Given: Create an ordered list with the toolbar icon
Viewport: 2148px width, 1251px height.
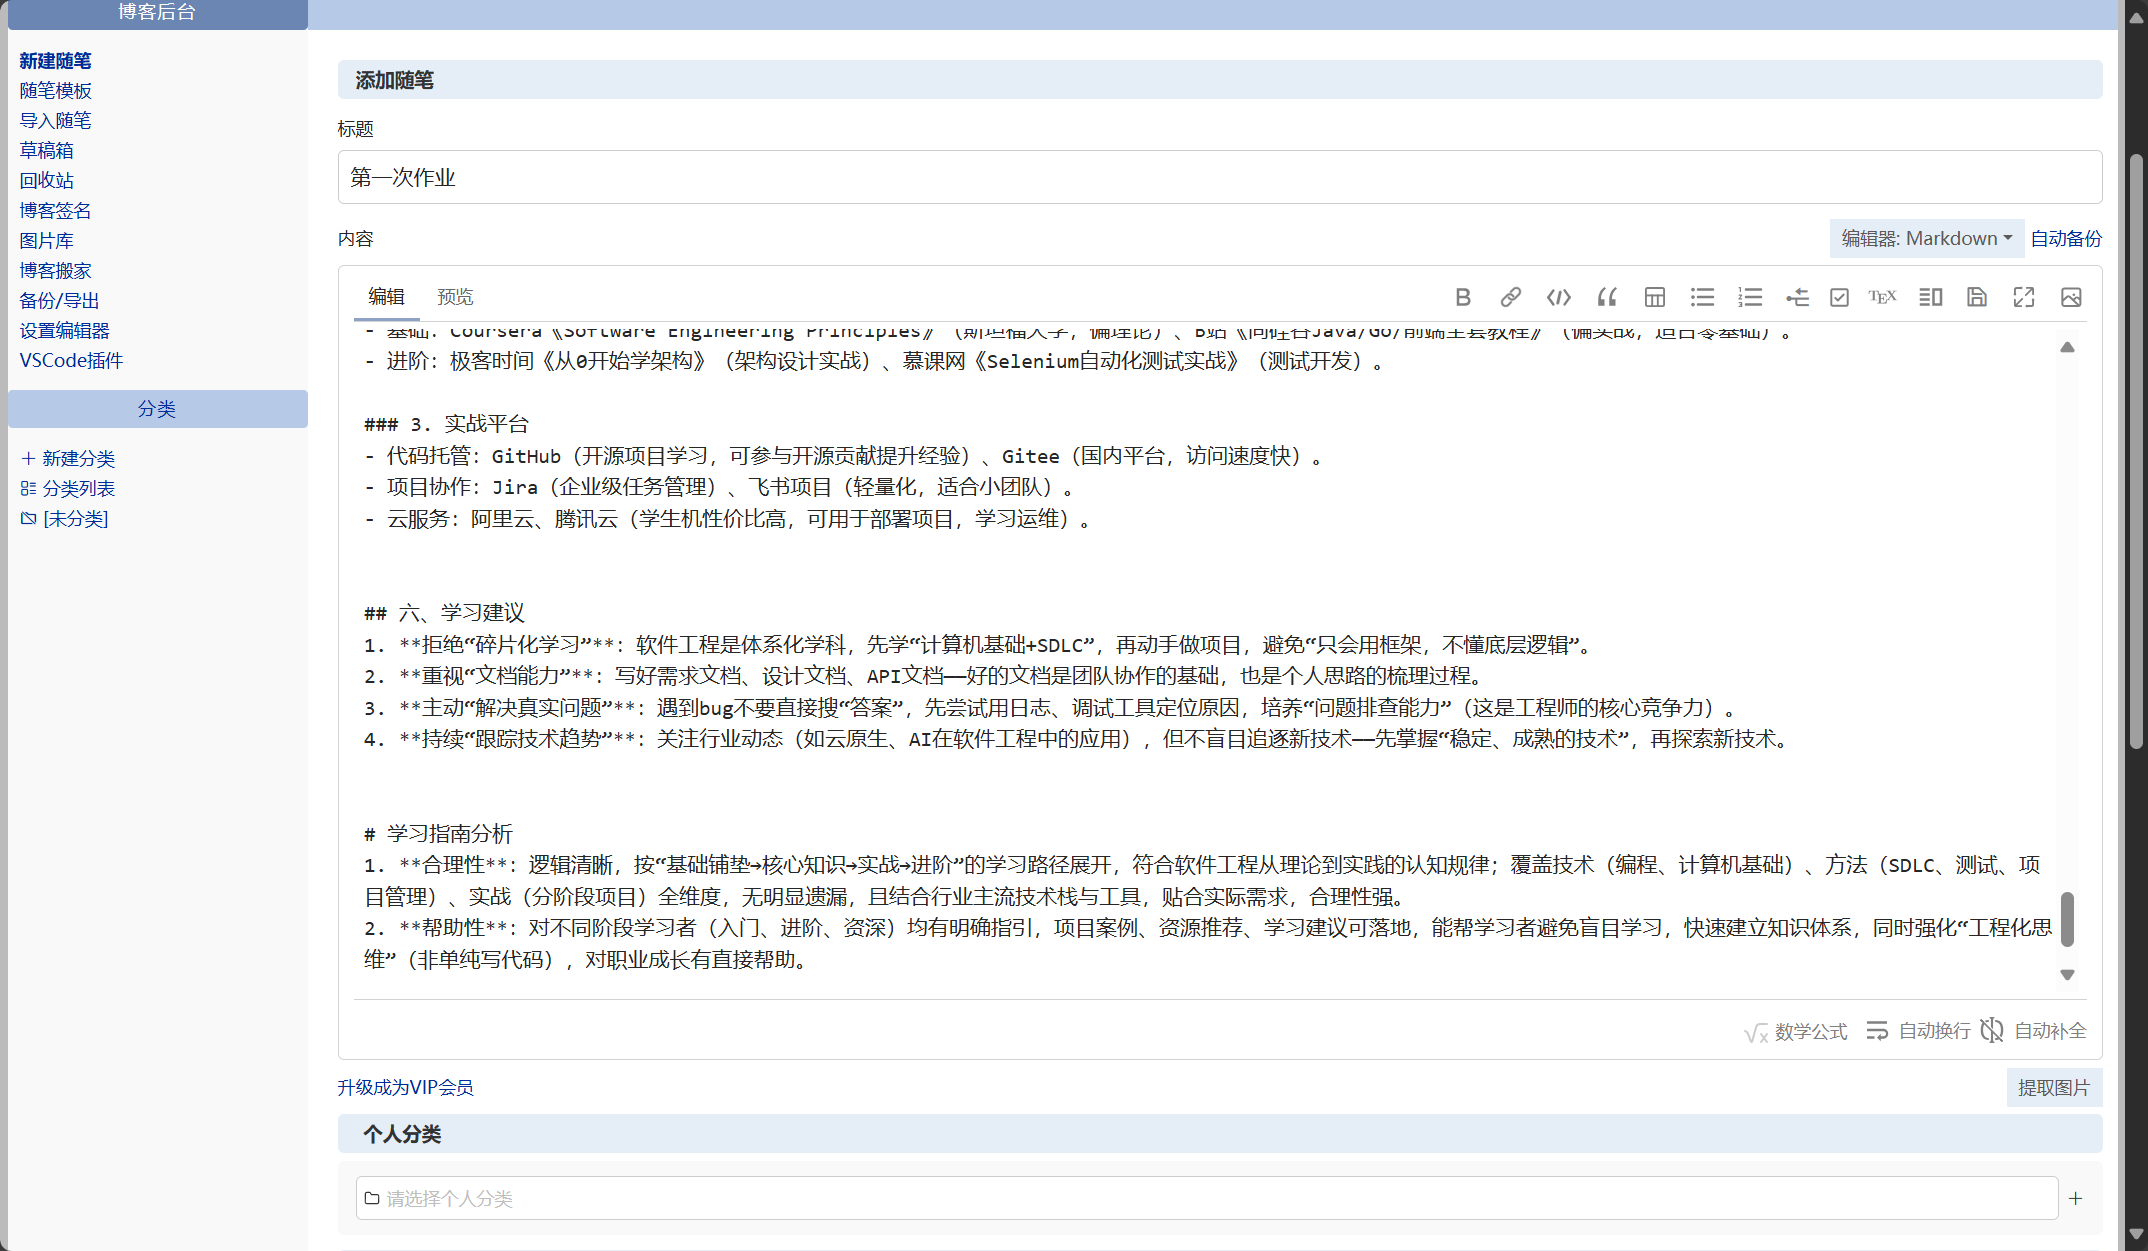Looking at the screenshot, I should coord(1750,297).
